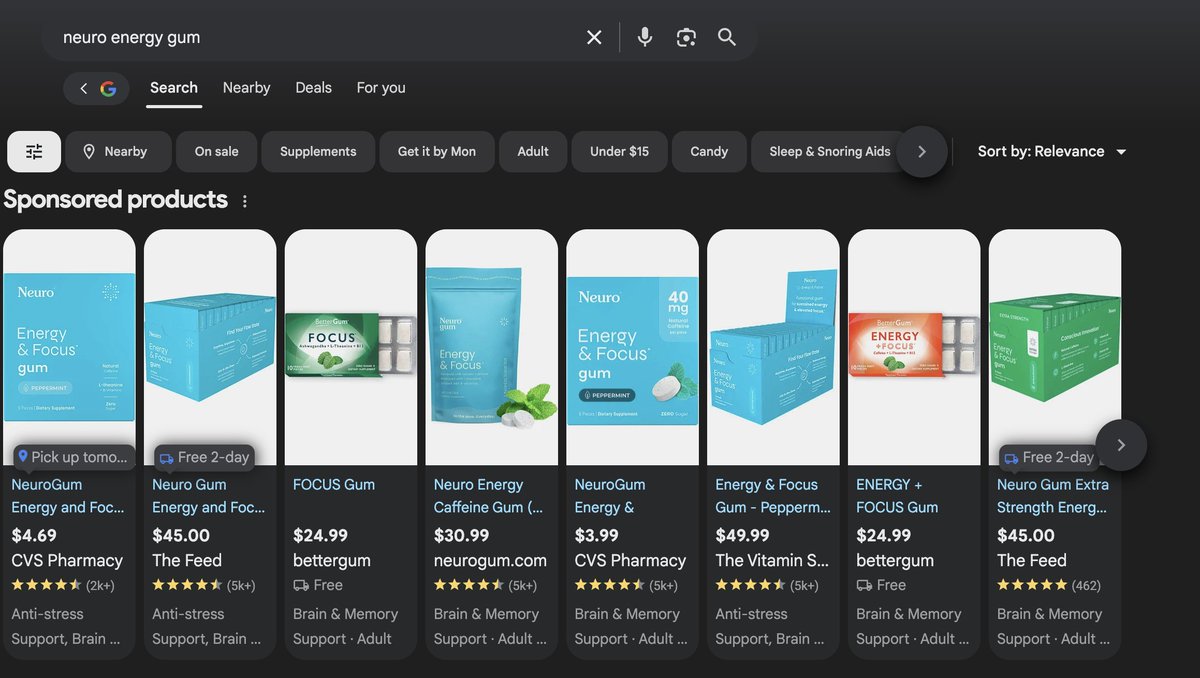The image size is (1200, 678).
Task: Submit search with magnifying glass icon
Action: click(727, 37)
